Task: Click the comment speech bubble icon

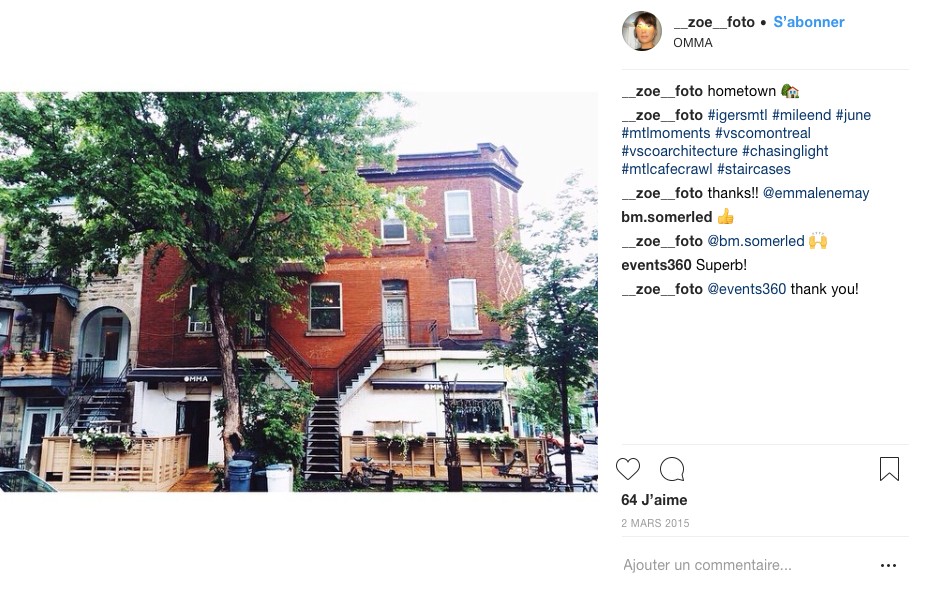Action: [x=672, y=469]
